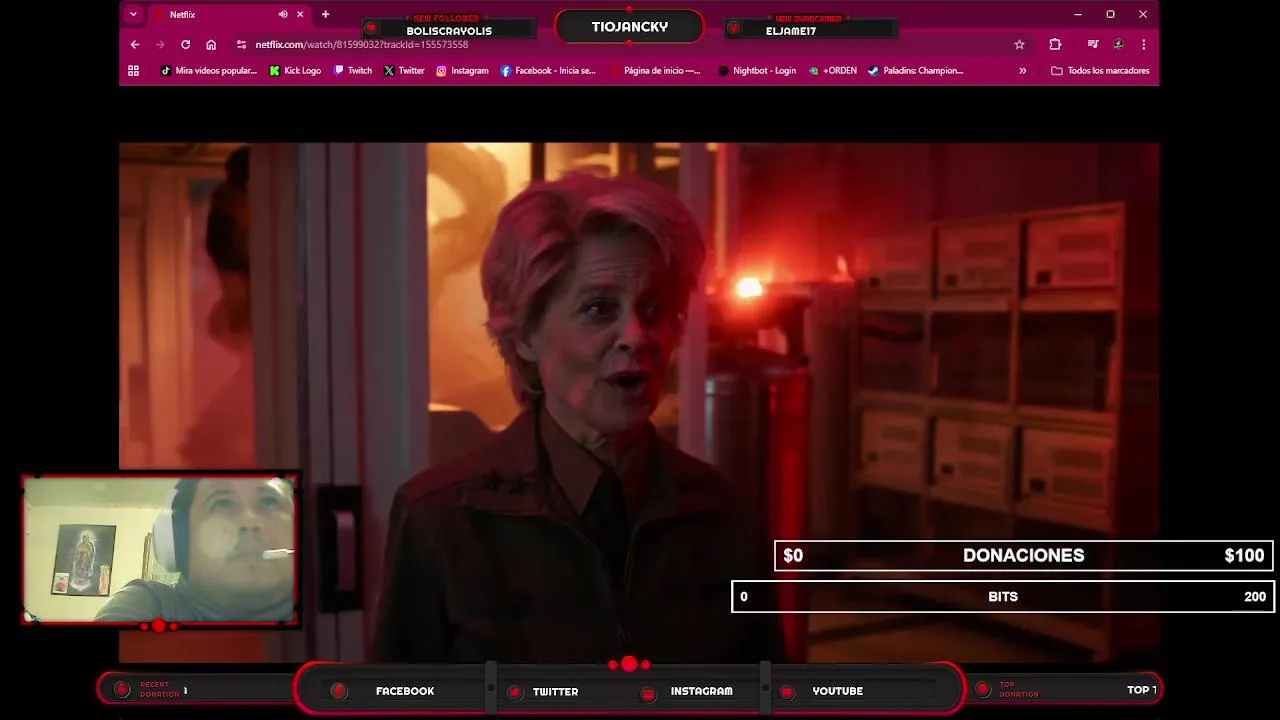The image size is (1280, 720).
Task: Minimize the browser window
Action: (x=1077, y=15)
